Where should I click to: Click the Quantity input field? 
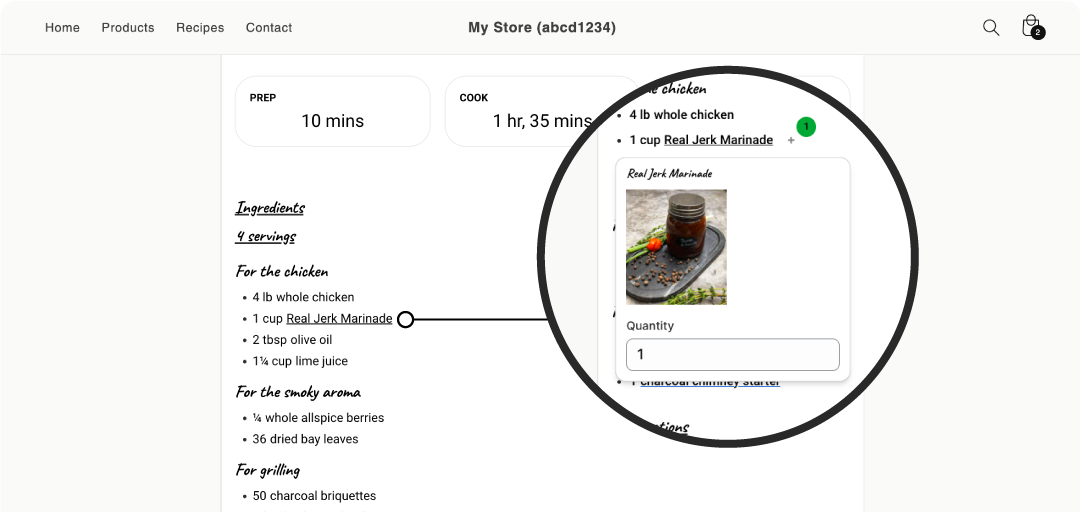733,354
